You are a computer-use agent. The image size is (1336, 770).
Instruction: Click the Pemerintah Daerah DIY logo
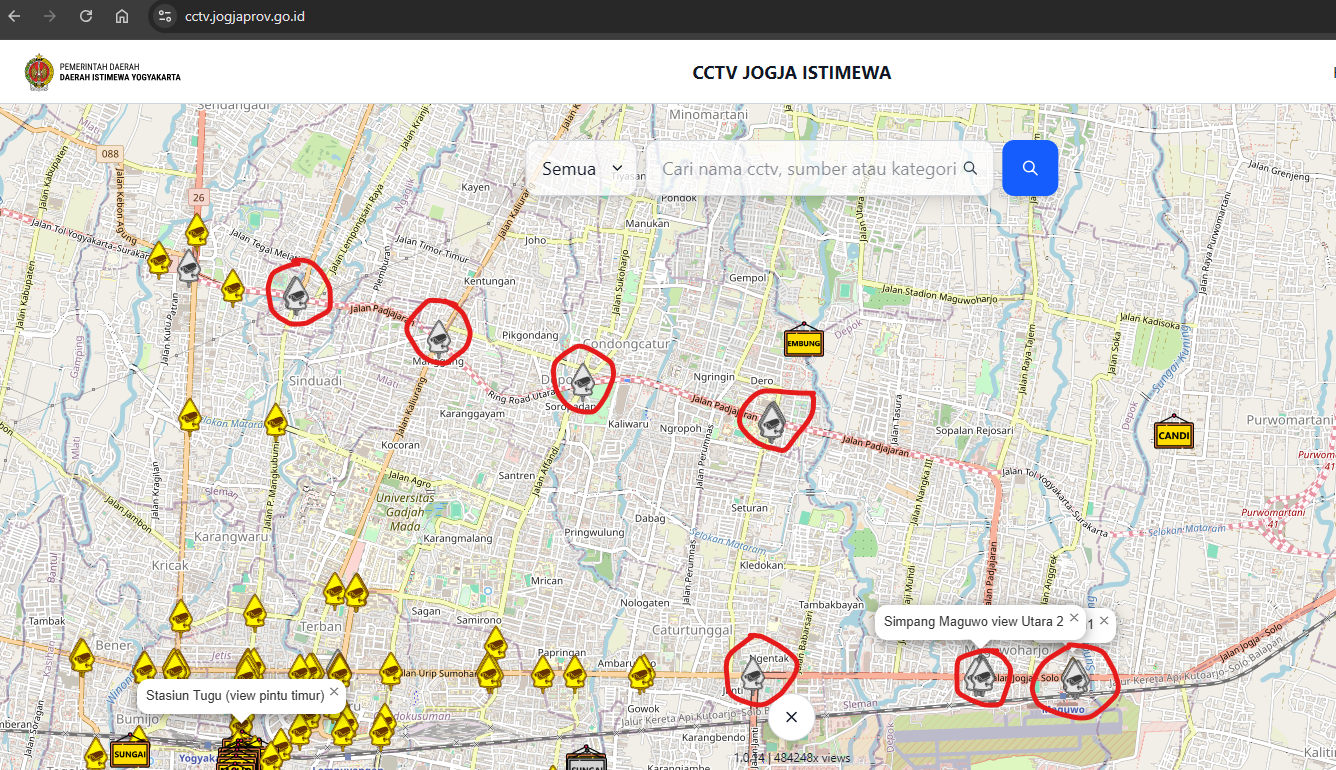[x=40, y=72]
